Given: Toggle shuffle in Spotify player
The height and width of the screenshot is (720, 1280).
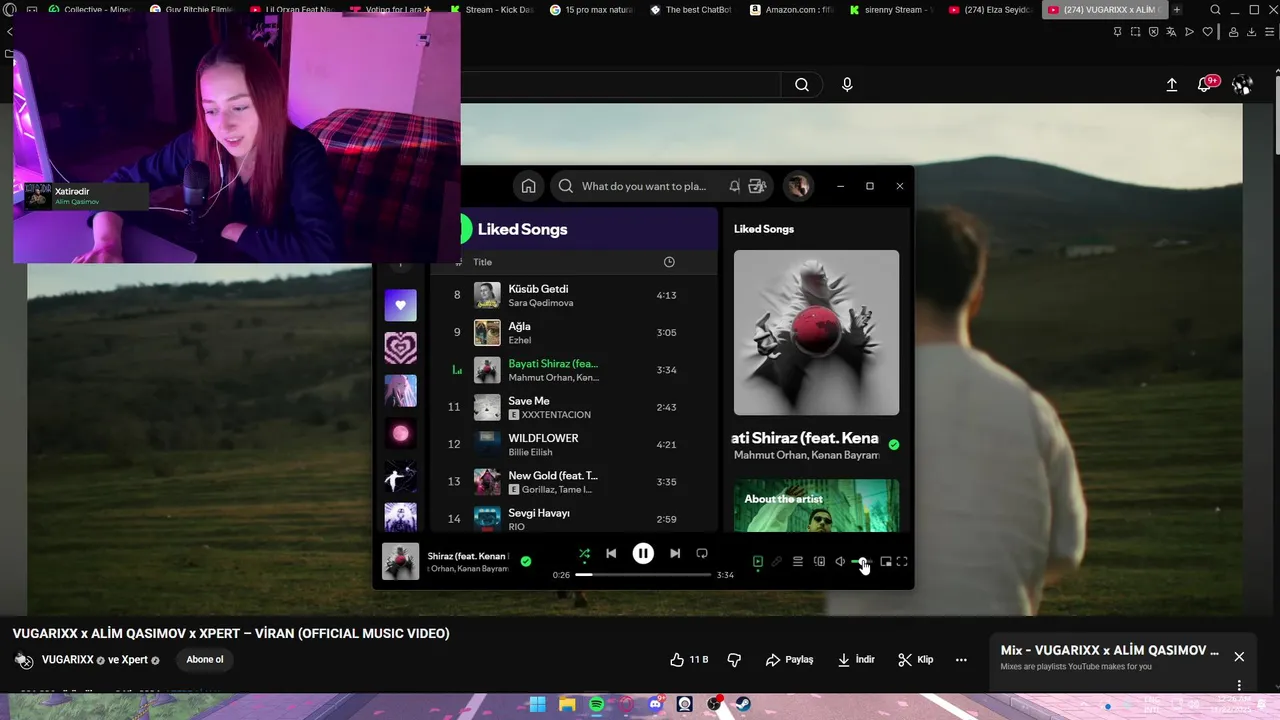Looking at the screenshot, I should click(x=584, y=553).
